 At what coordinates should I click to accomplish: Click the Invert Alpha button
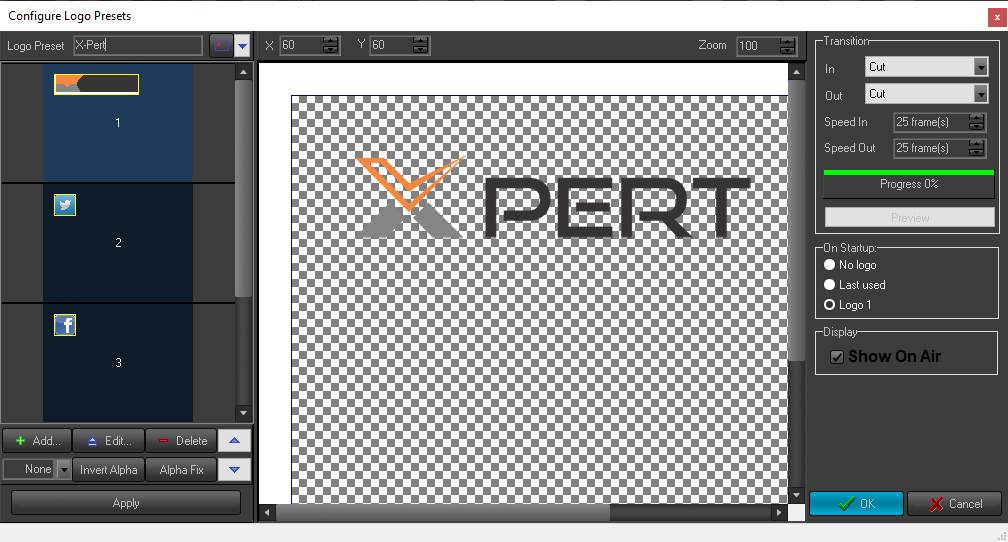click(x=109, y=469)
